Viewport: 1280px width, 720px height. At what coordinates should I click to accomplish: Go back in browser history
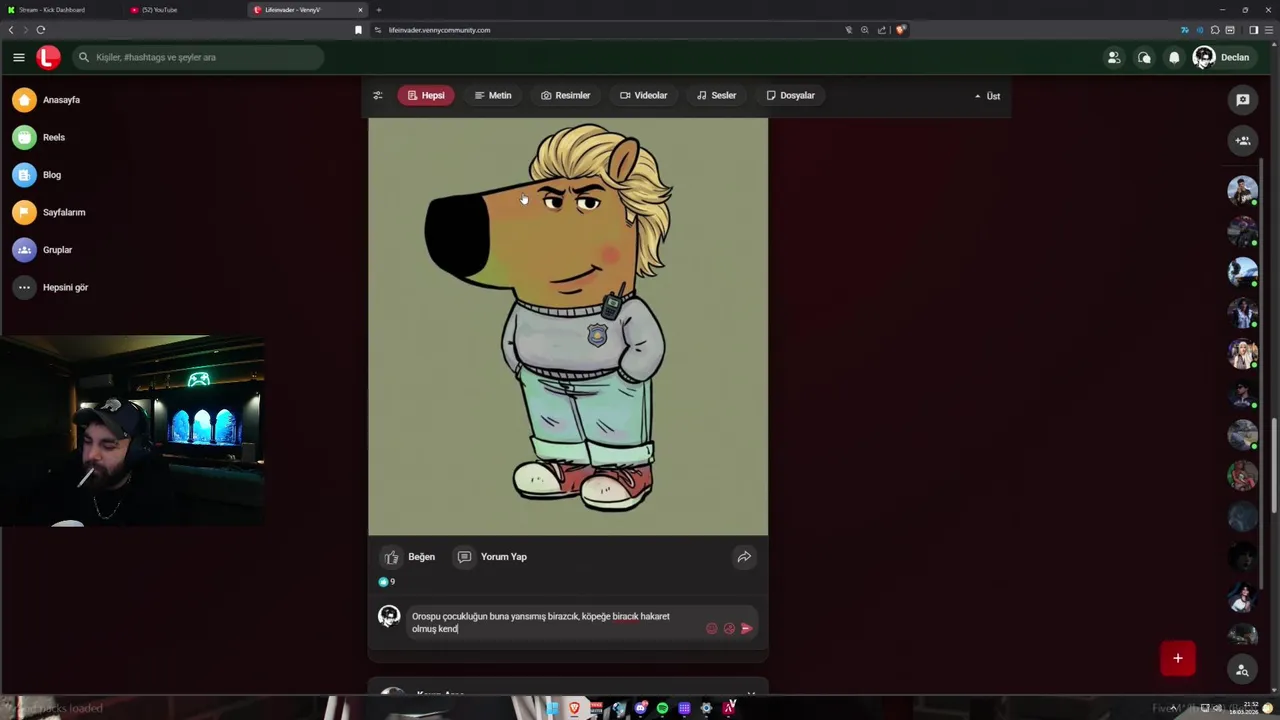coord(11,30)
